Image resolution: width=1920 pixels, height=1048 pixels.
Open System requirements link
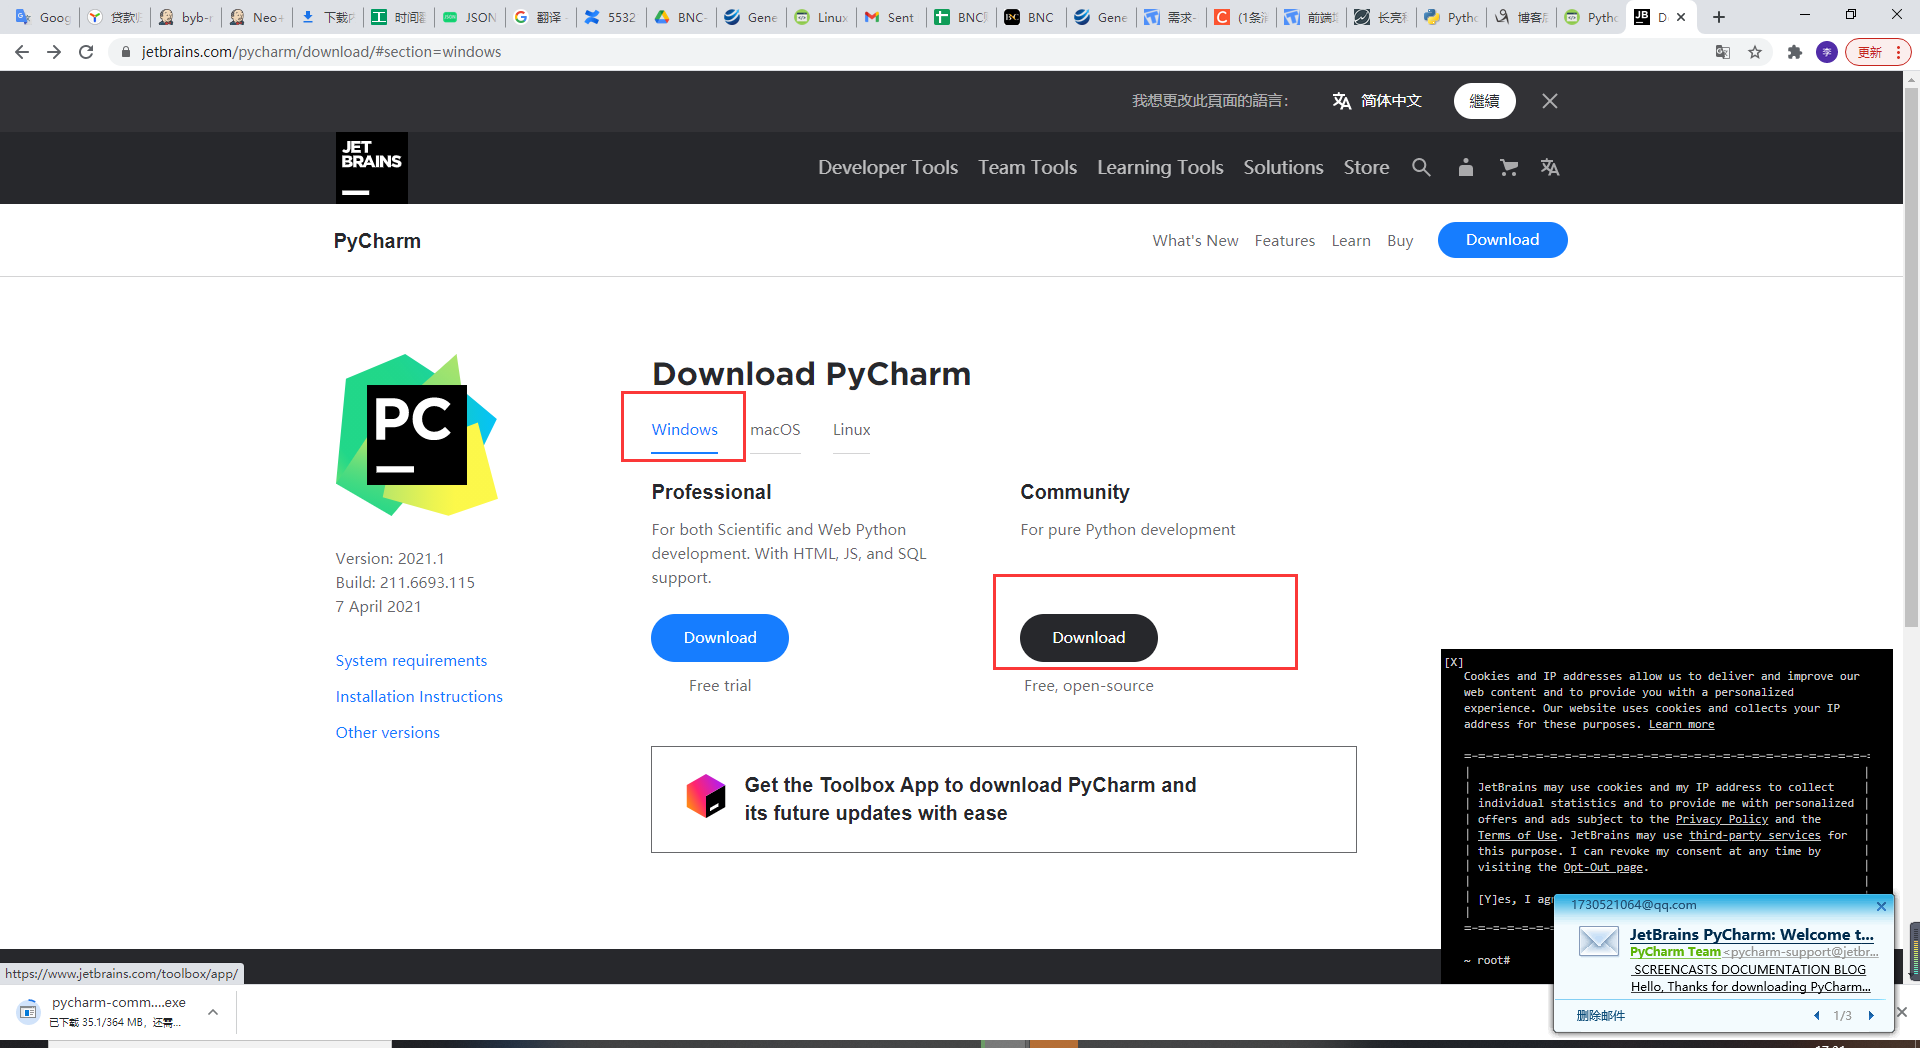coord(411,661)
